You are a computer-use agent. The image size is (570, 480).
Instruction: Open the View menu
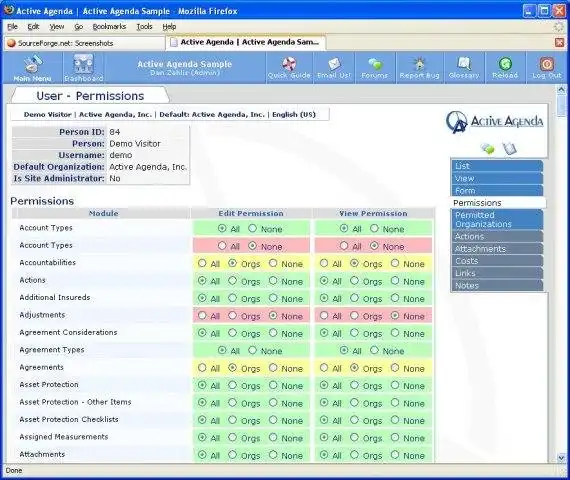pyautogui.click(x=57, y=27)
